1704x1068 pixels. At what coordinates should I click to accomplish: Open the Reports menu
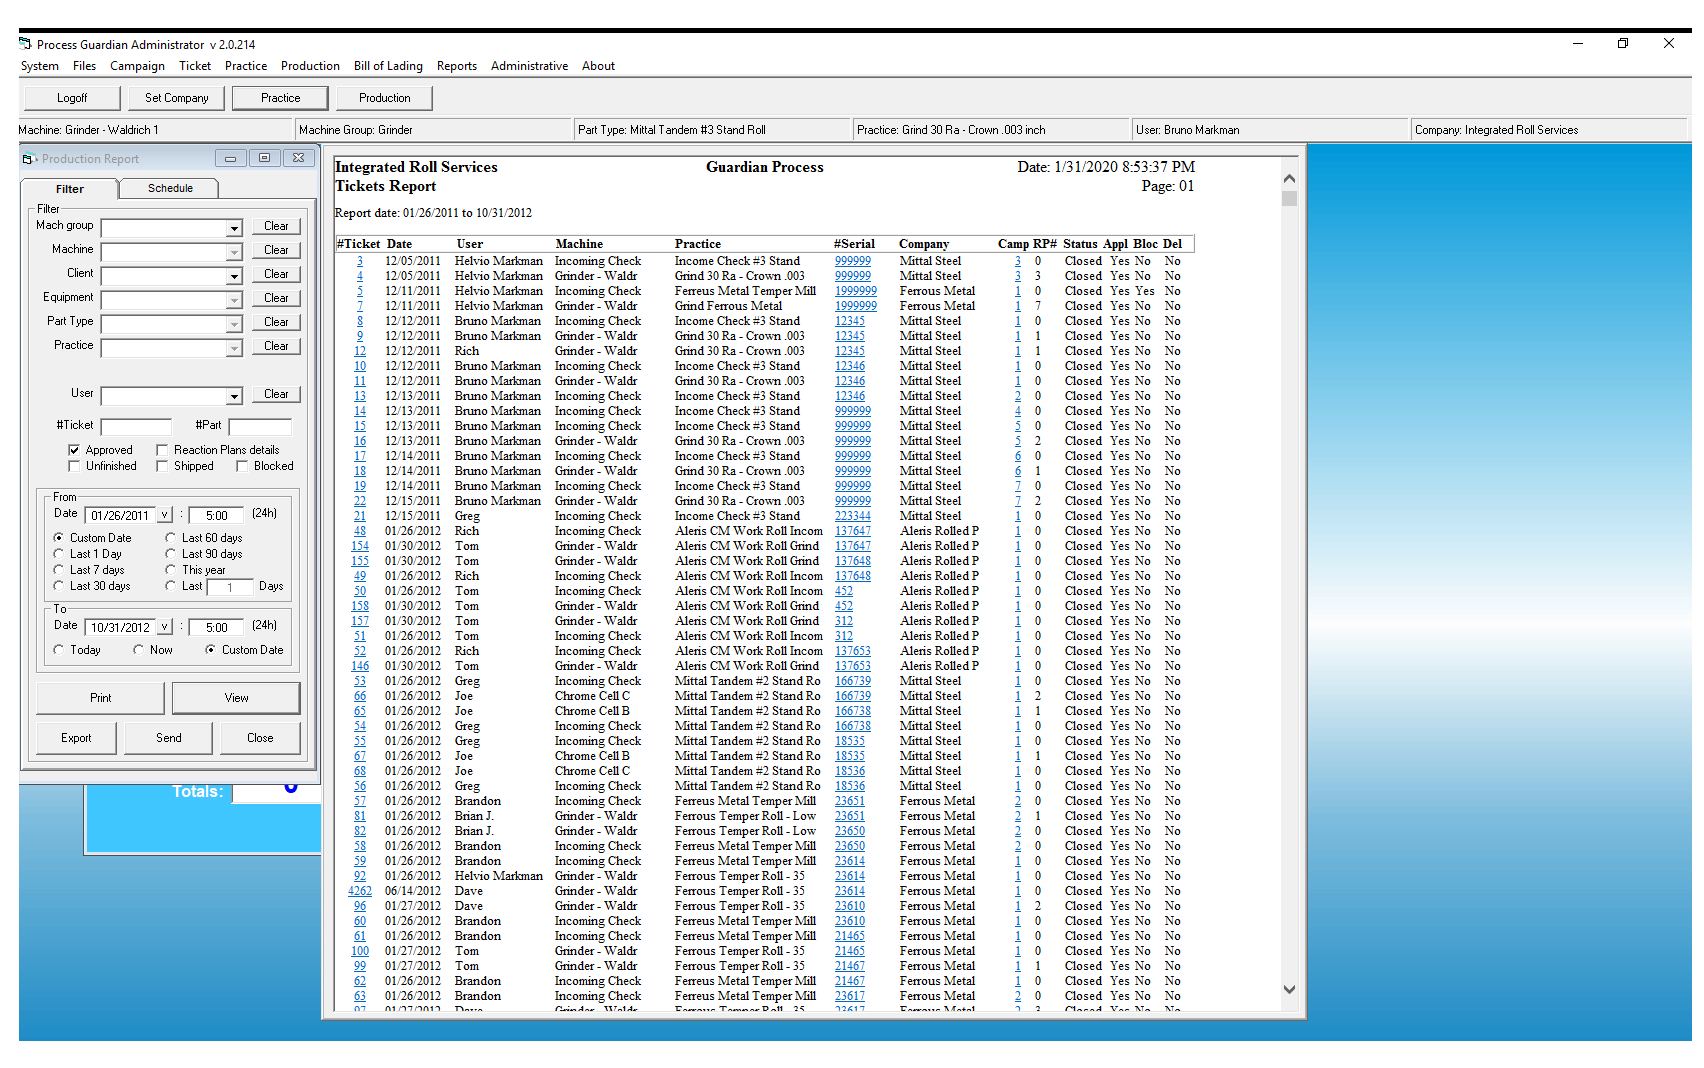point(457,66)
